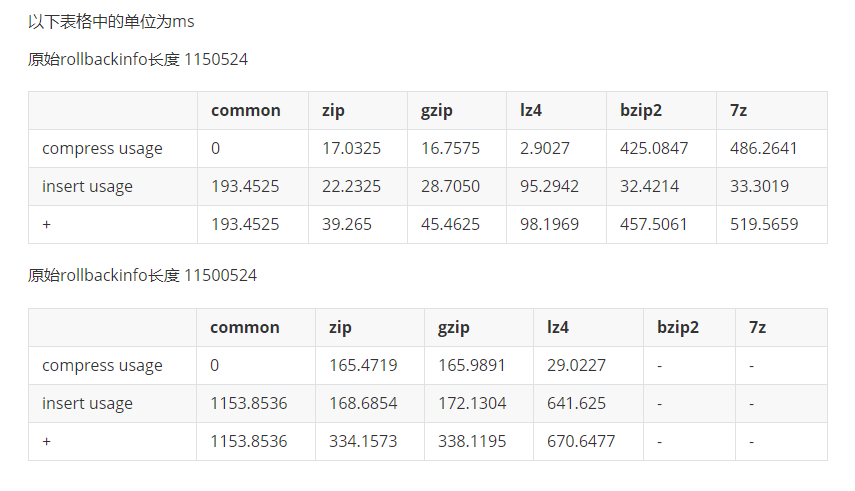Click the lz4 compress value 2.9027
This screenshot has height=491, width=855.
(x=545, y=149)
